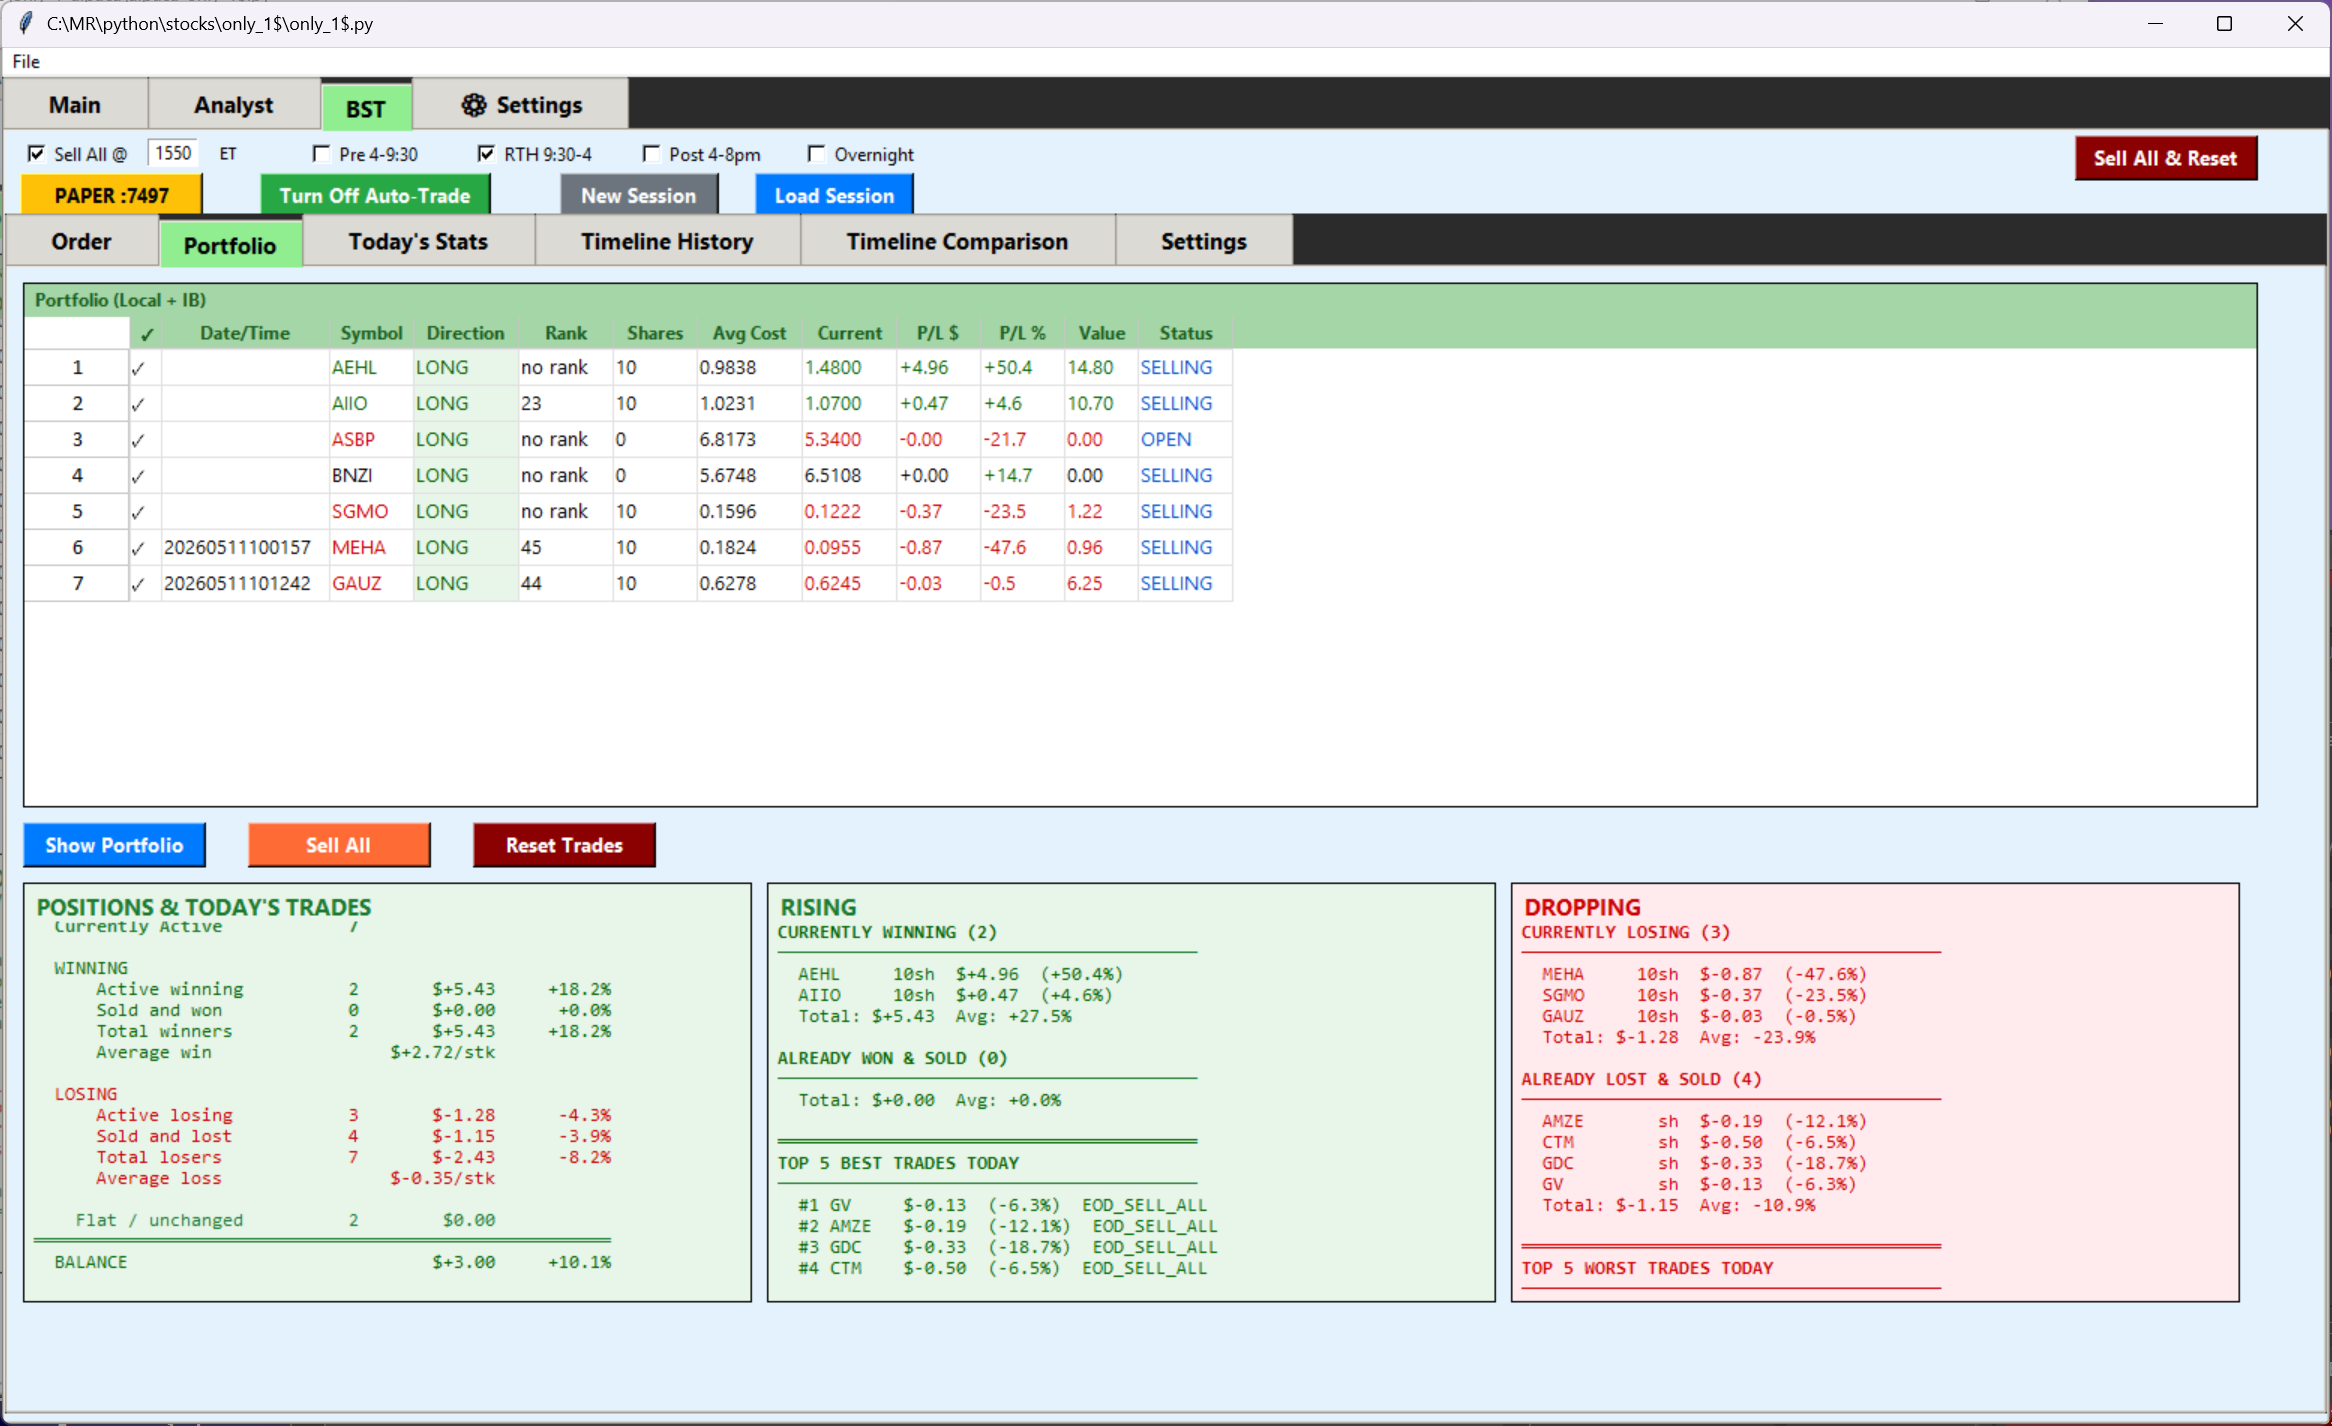Click the BALANCE line in positions panel
The image size is (2332, 1426).
pos(333,1262)
